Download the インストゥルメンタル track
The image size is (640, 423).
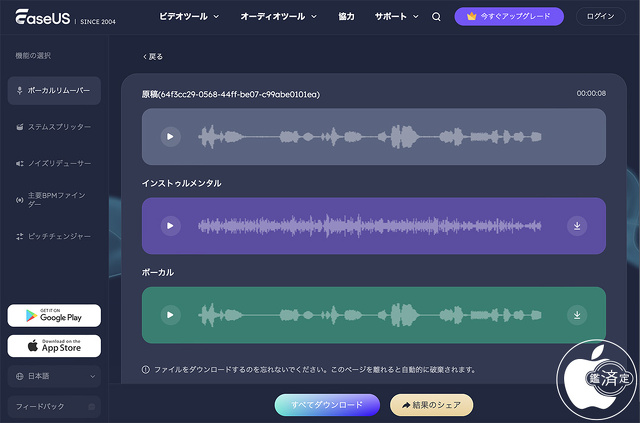pos(577,226)
